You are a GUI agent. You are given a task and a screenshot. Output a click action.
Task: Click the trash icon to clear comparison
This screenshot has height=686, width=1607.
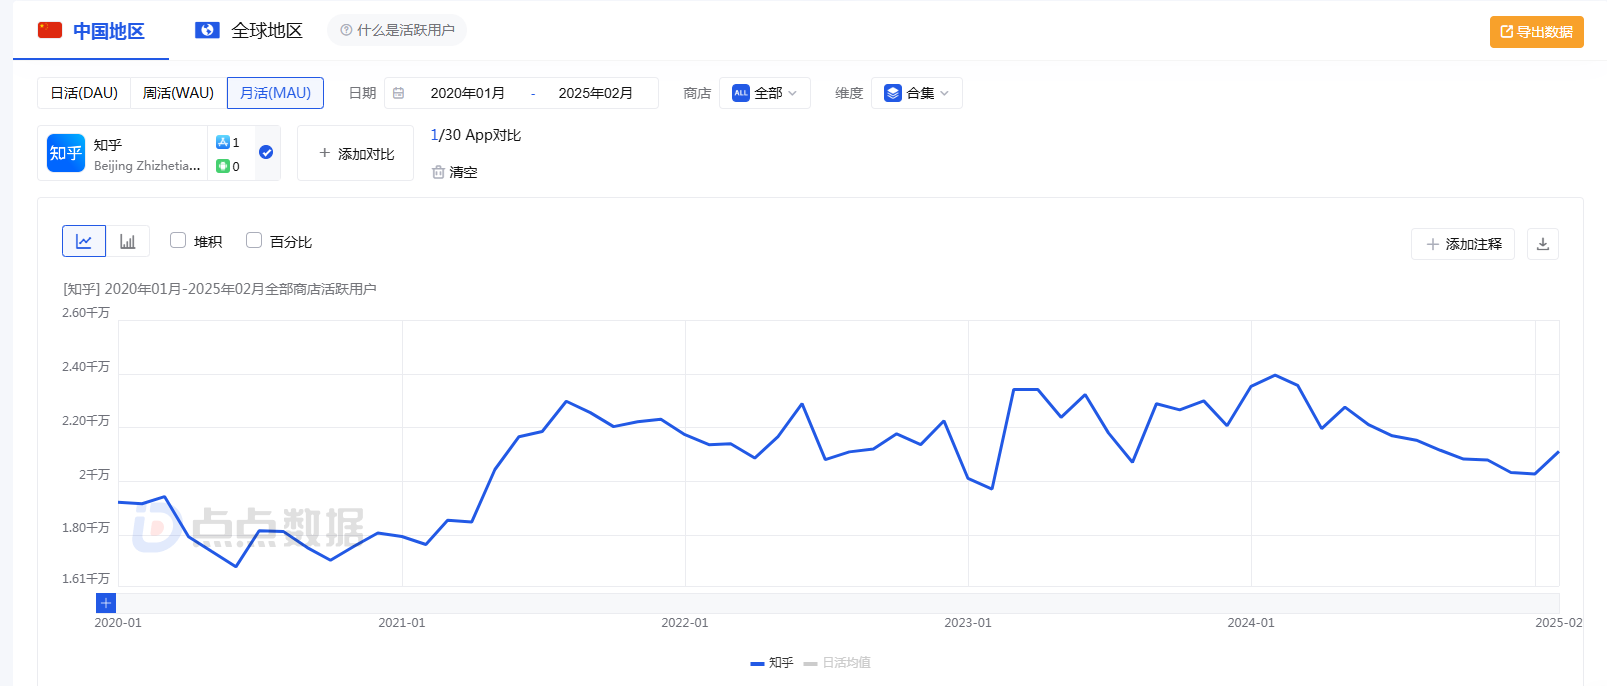[x=438, y=172]
